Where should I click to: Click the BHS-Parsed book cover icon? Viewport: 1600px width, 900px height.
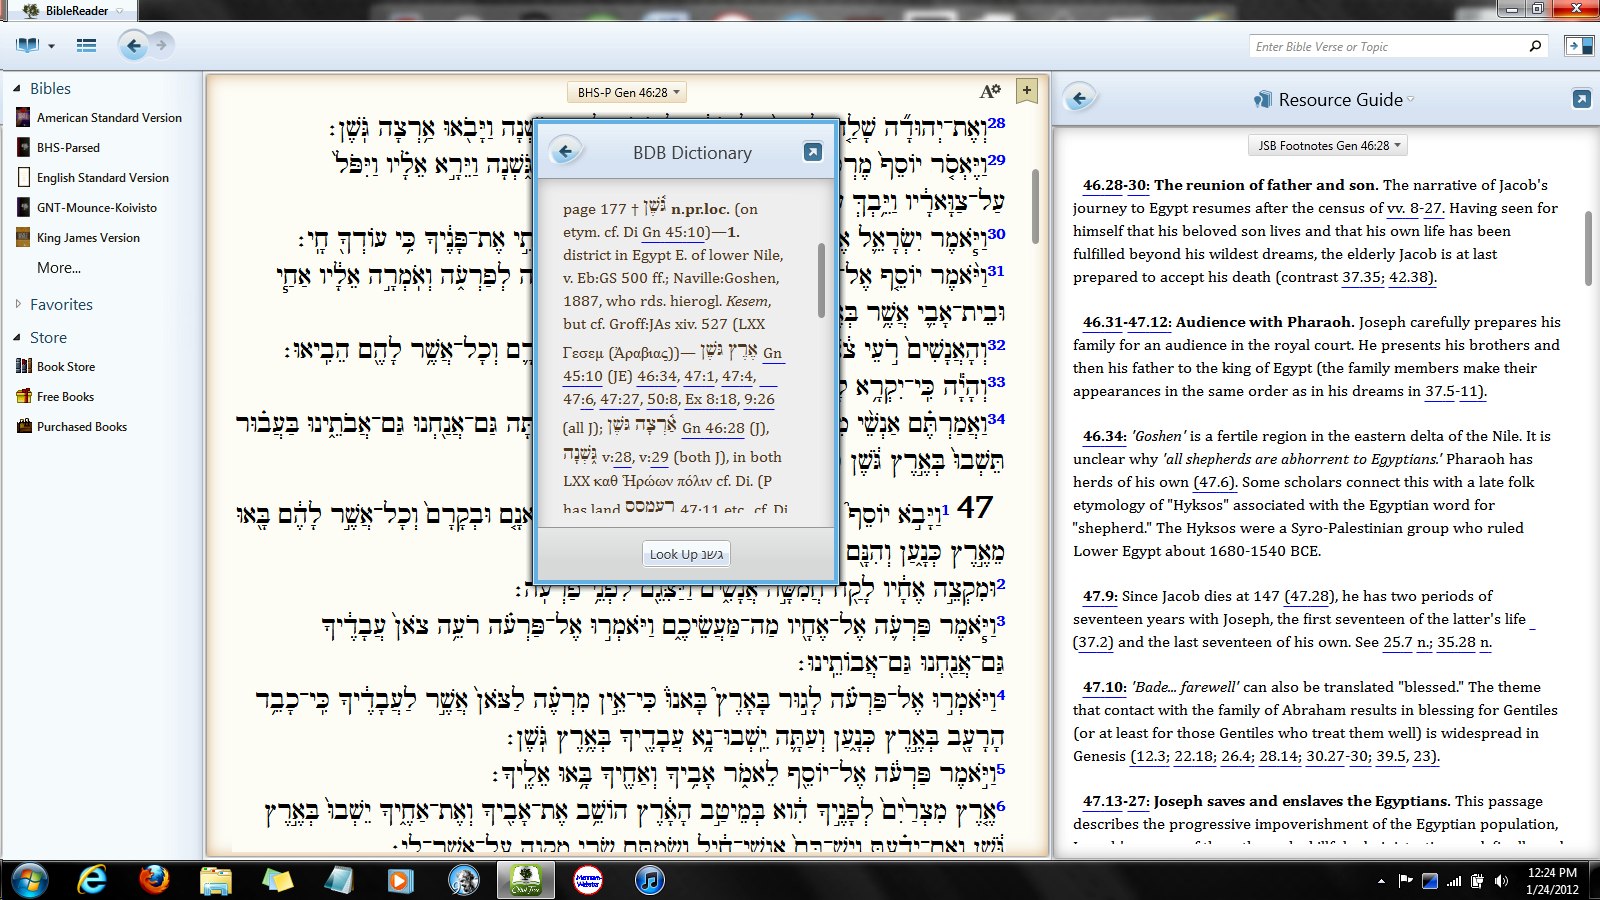pyautogui.click(x=24, y=147)
